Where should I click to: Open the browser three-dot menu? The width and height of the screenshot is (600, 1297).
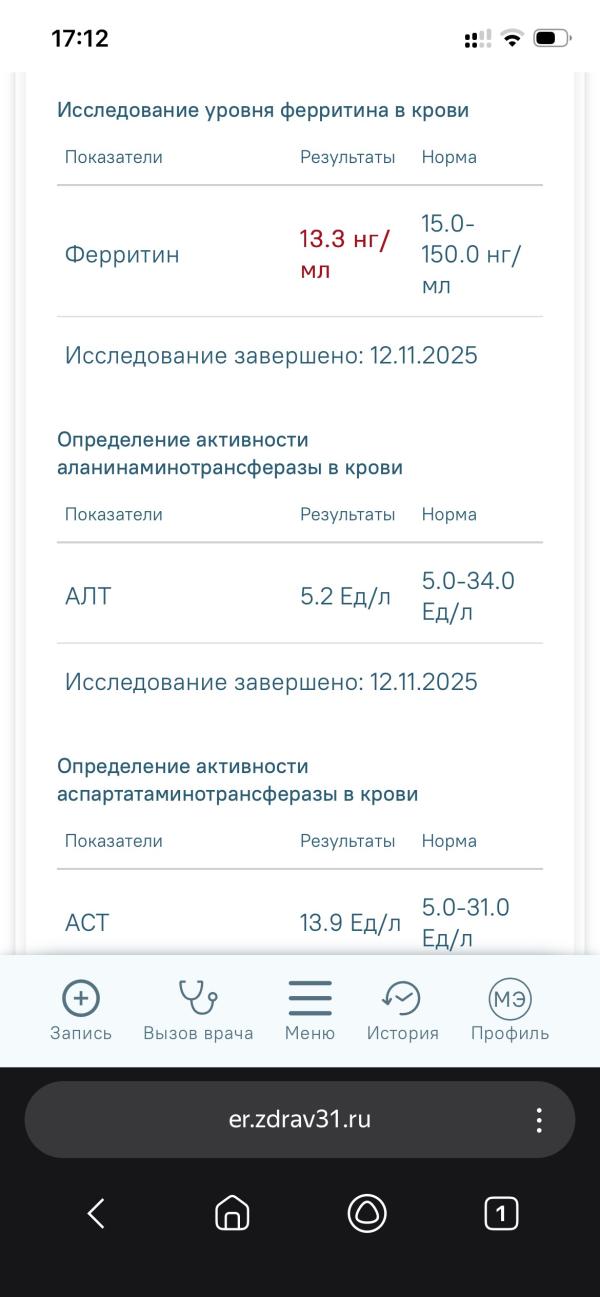(x=539, y=1120)
